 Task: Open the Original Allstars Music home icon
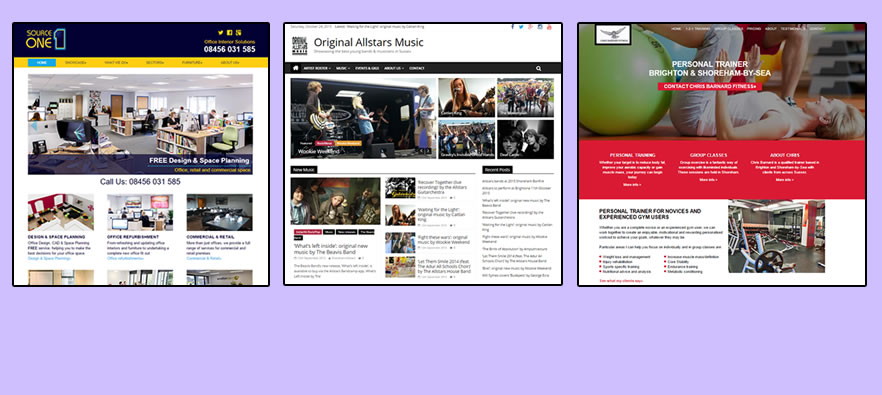pyautogui.click(x=296, y=68)
